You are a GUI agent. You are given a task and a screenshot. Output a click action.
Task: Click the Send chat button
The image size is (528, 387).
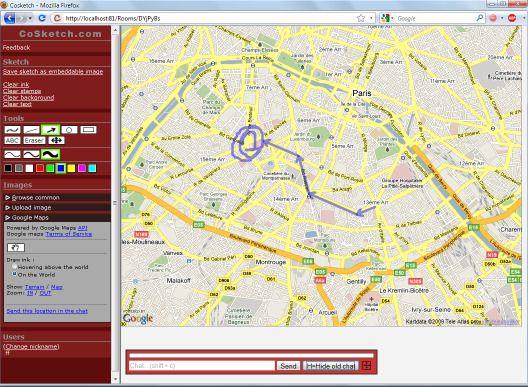288,366
